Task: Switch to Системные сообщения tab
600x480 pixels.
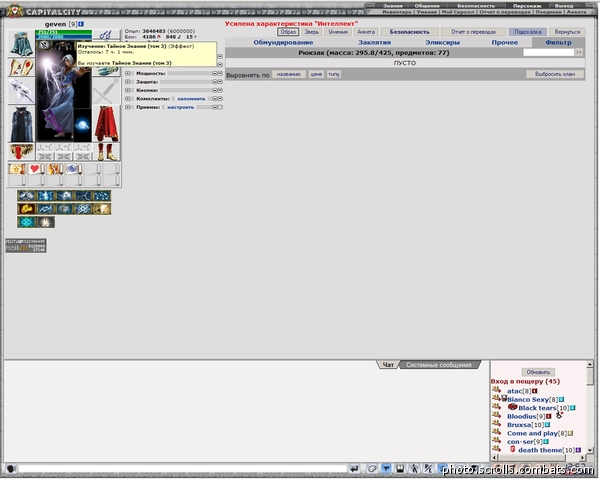Action: point(439,365)
